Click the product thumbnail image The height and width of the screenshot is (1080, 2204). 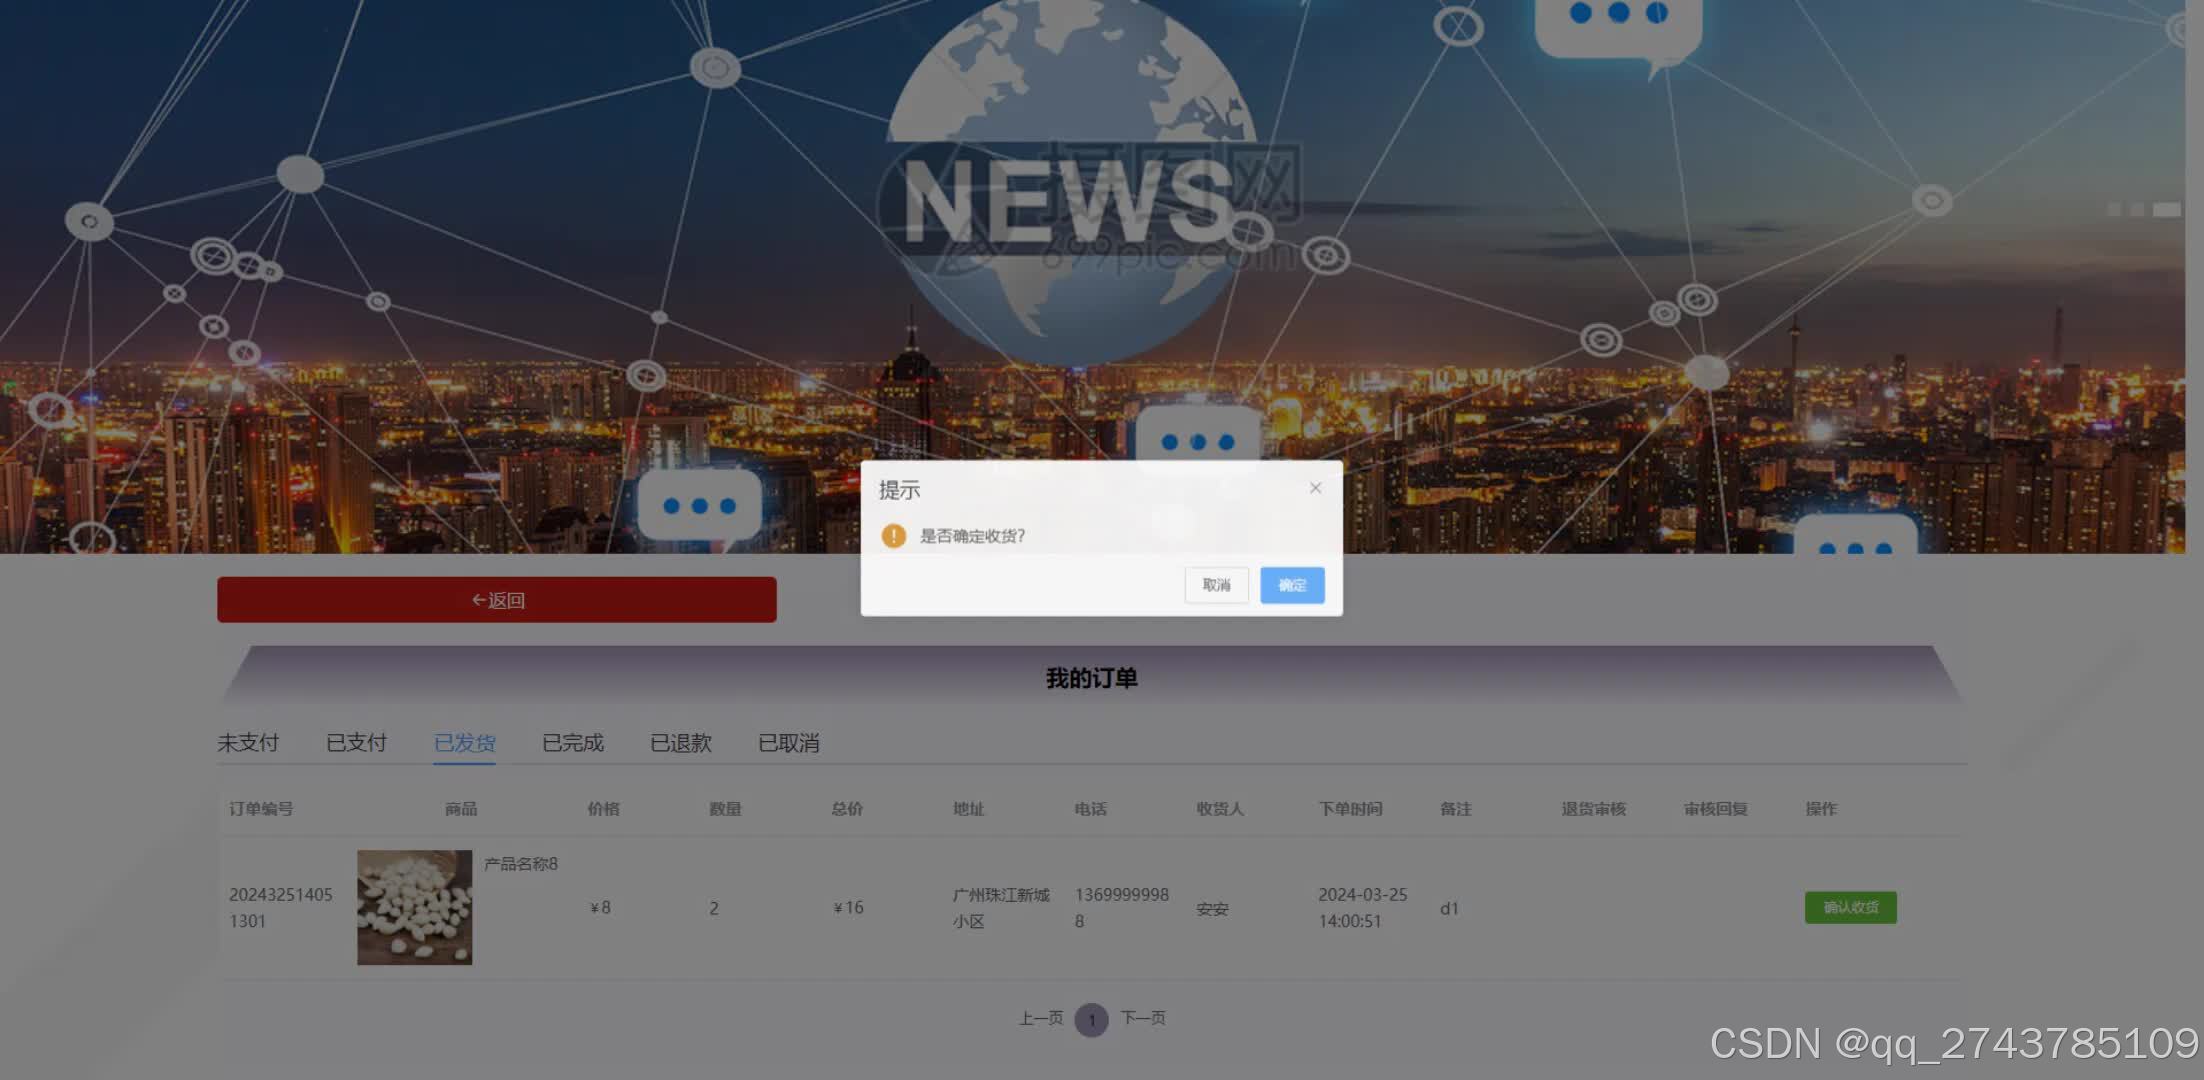pyautogui.click(x=414, y=907)
